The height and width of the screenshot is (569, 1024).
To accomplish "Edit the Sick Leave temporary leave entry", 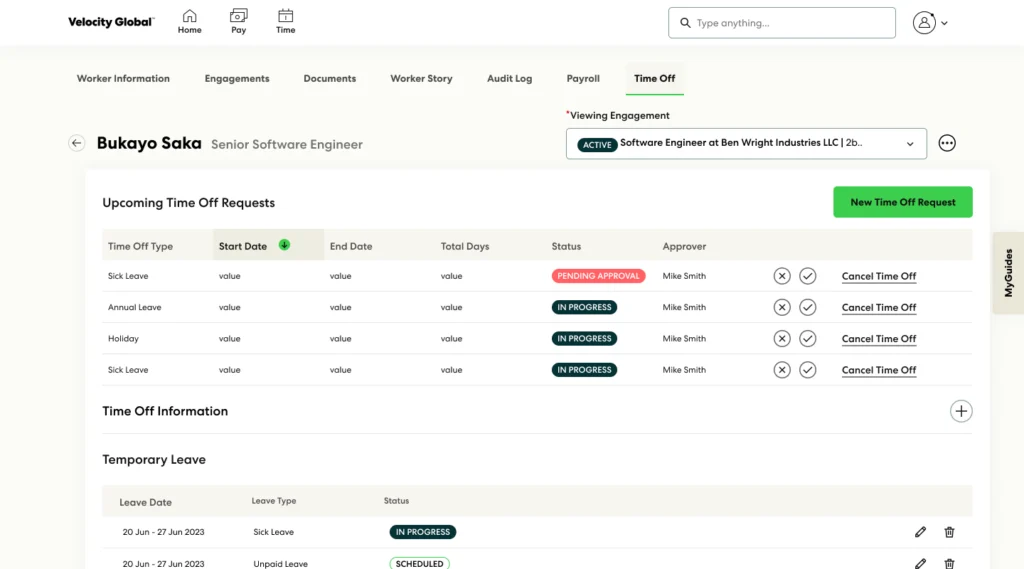I will 920,532.
